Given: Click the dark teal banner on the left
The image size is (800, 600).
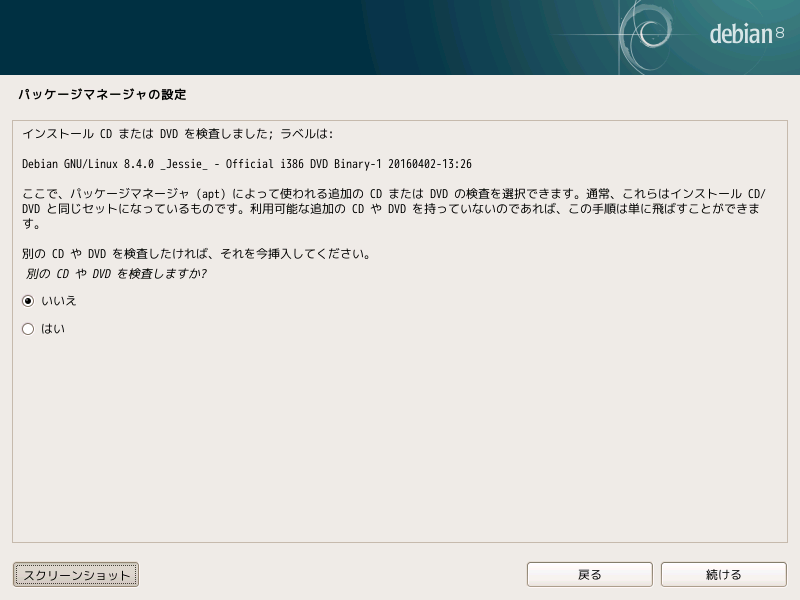Looking at the screenshot, I should click(200, 37).
